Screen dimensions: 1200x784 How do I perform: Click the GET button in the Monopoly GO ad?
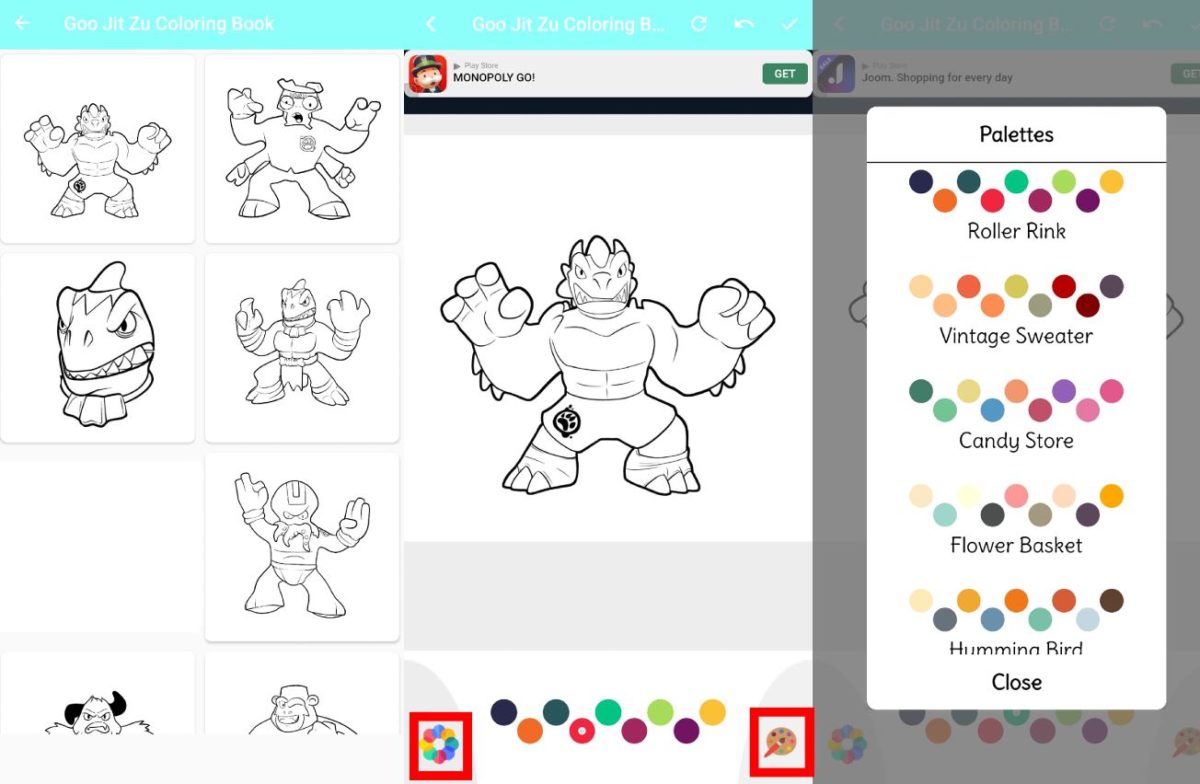(785, 74)
